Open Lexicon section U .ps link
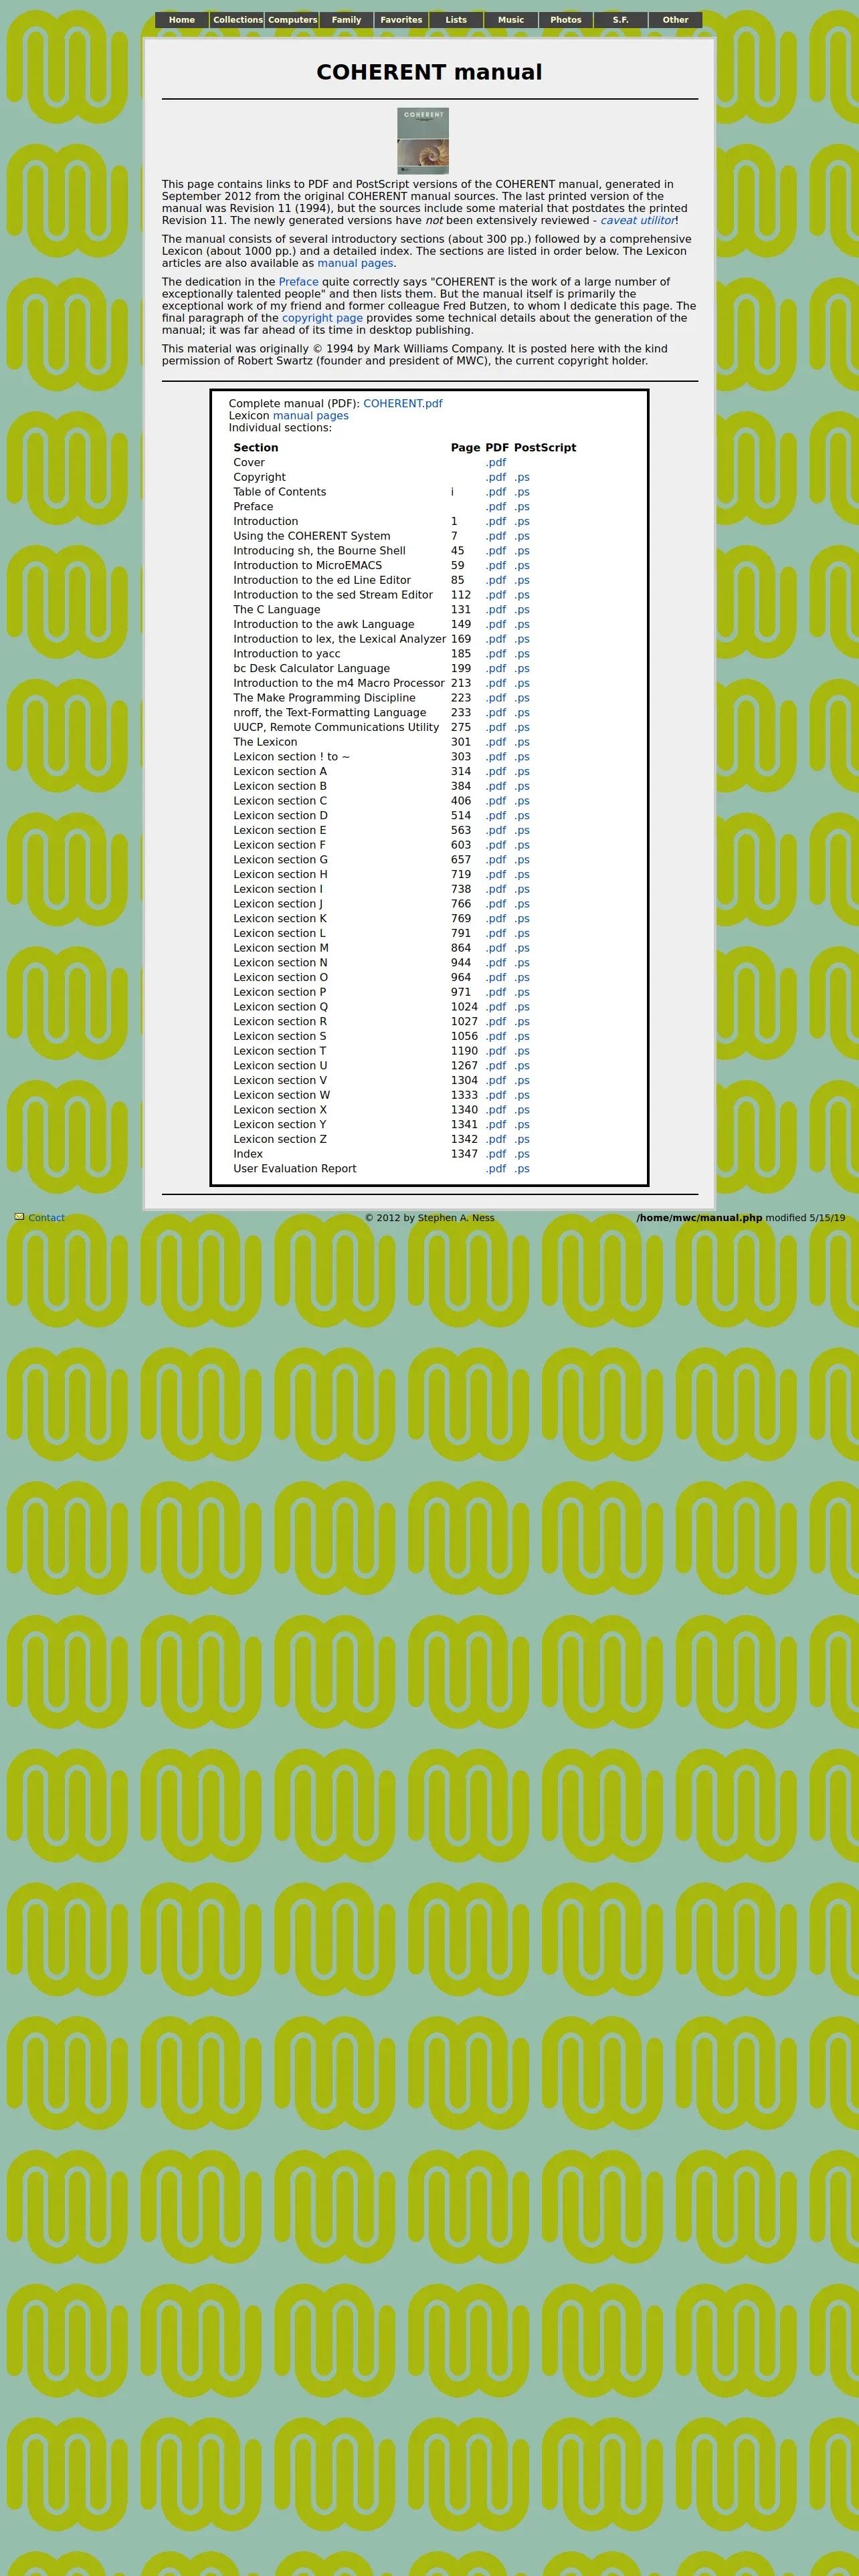Screen dimensions: 859x2576 pos(522,1066)
